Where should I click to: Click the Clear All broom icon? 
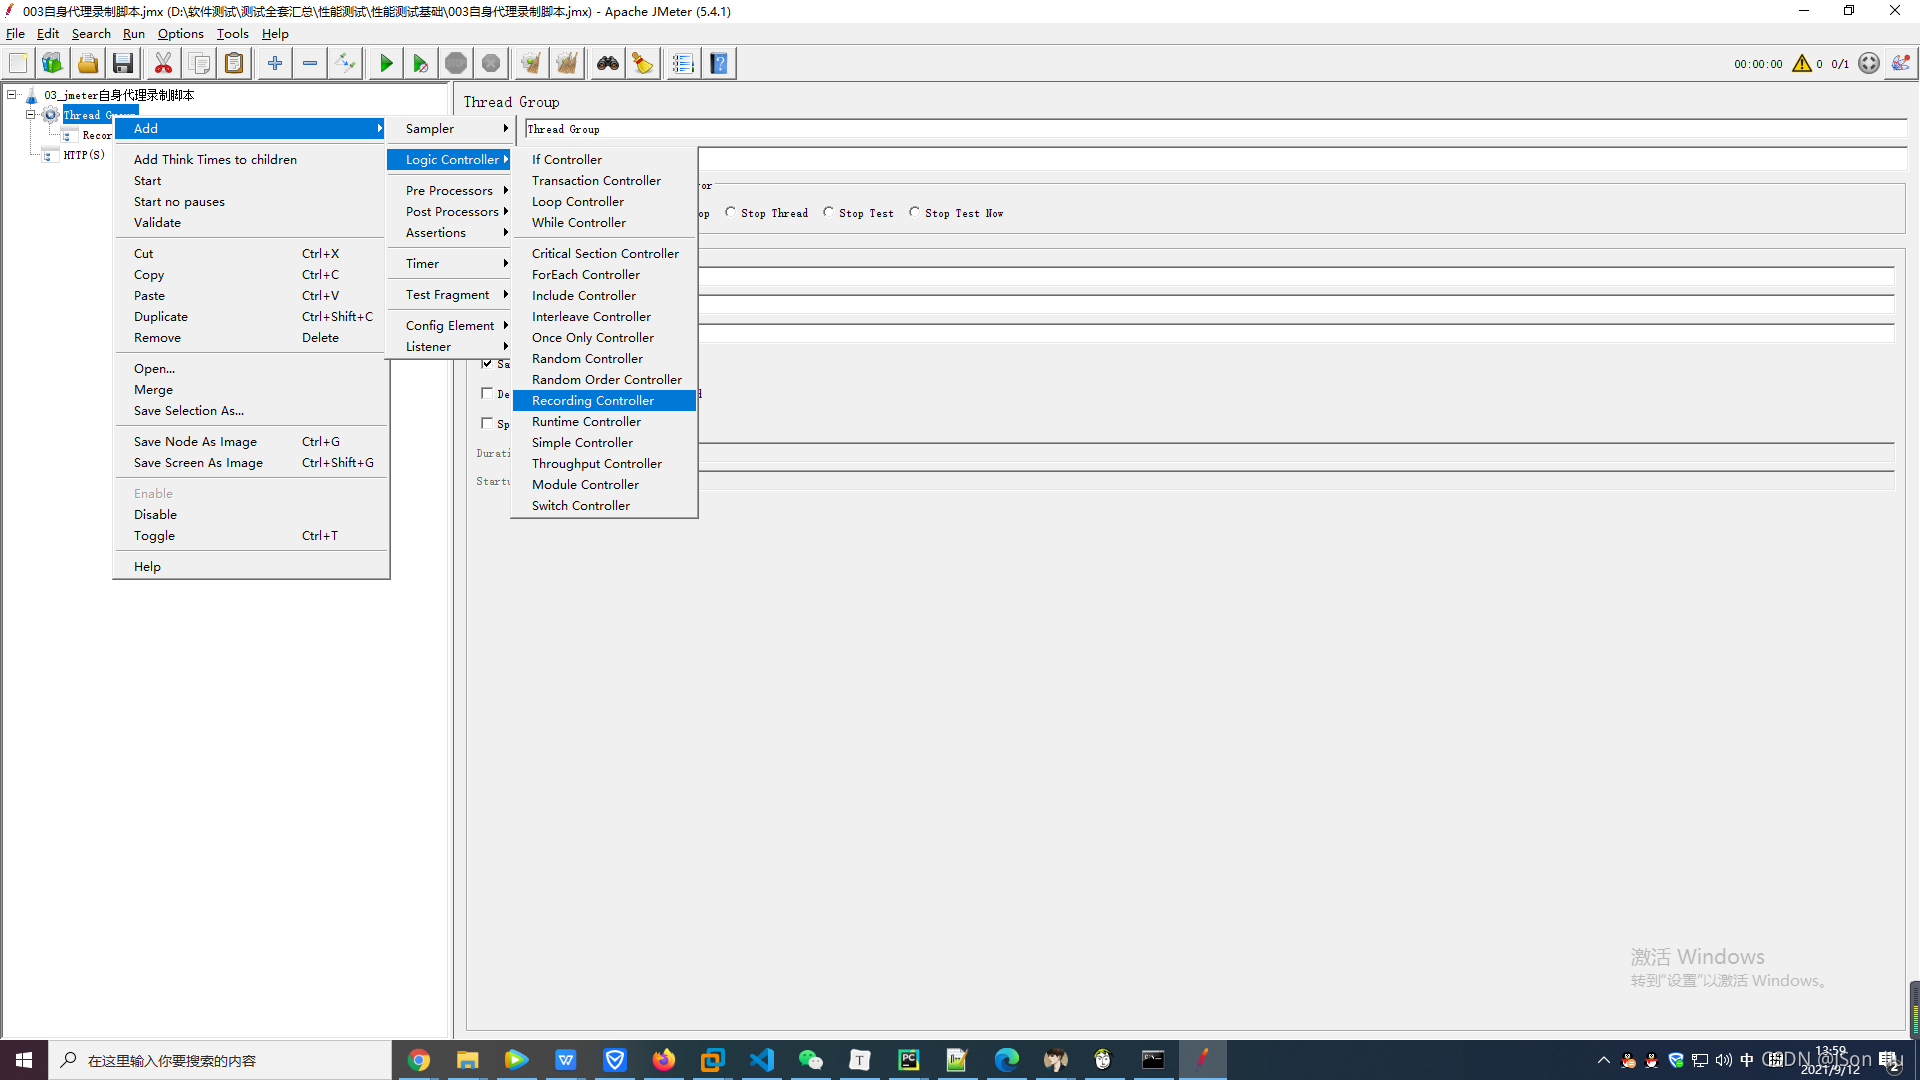pyautogui.click(x=567, y=64)
